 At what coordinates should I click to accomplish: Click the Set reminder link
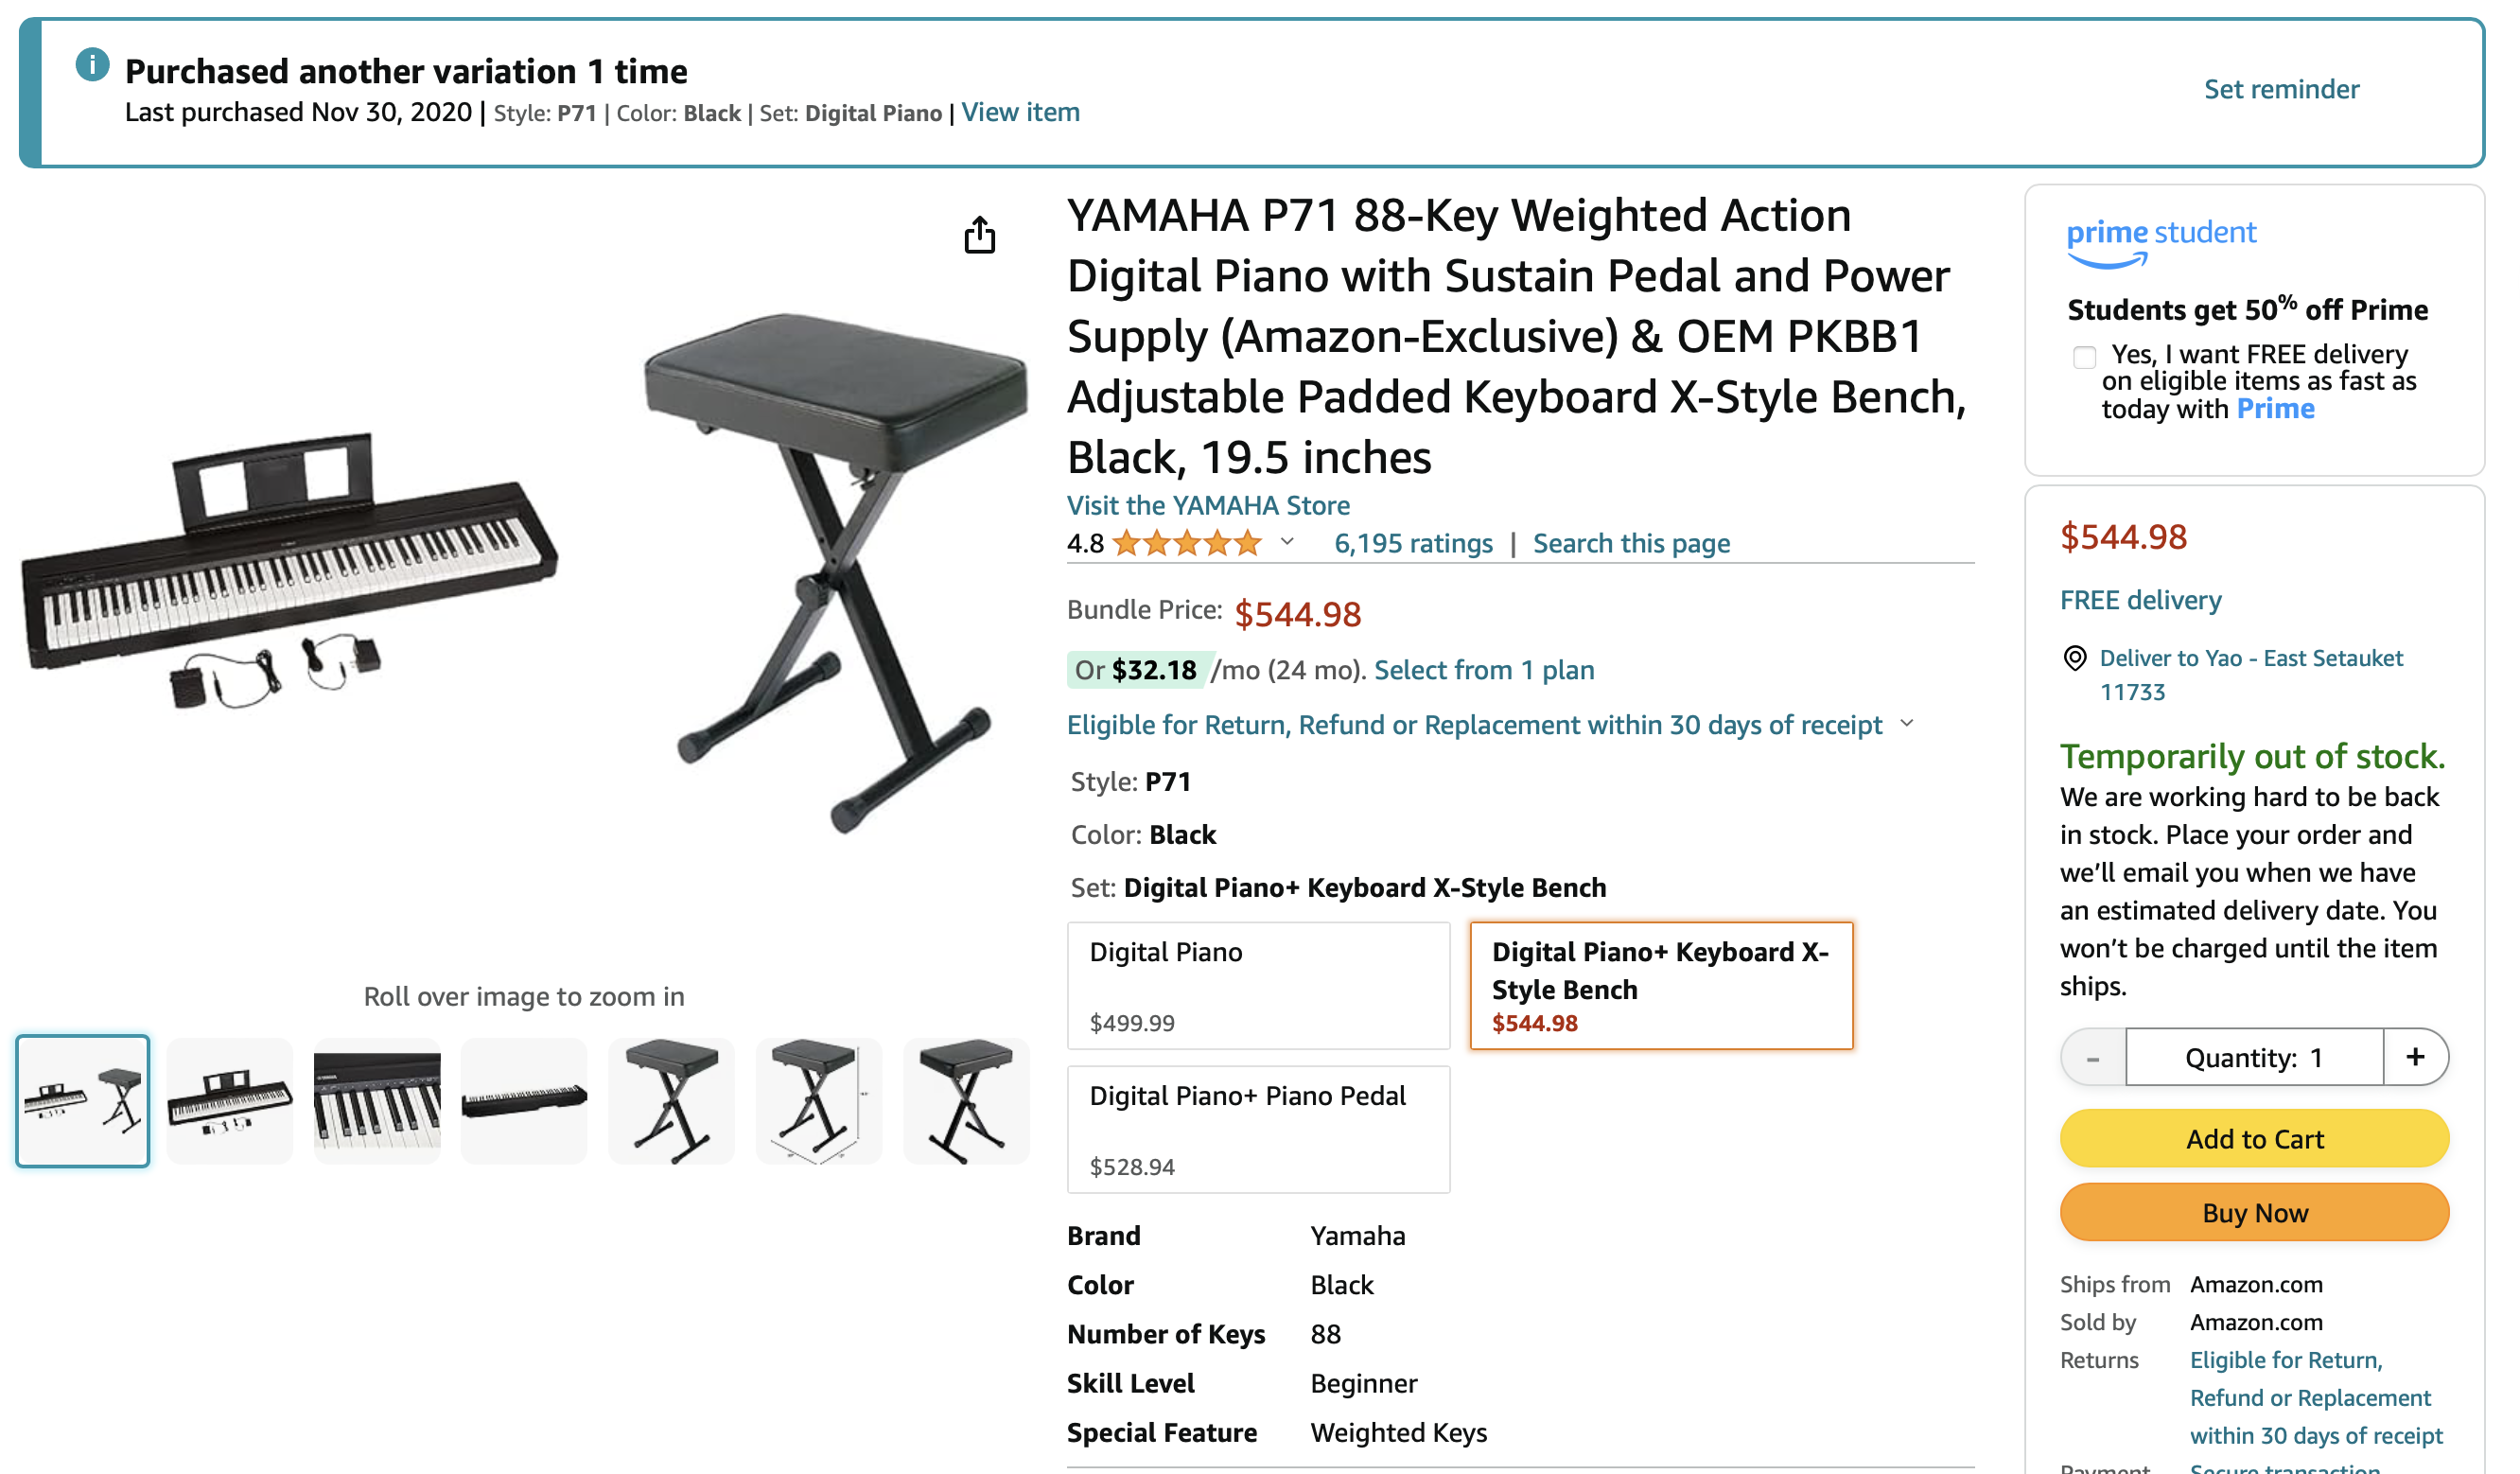pyautogui.click(x=2280, y=89)
